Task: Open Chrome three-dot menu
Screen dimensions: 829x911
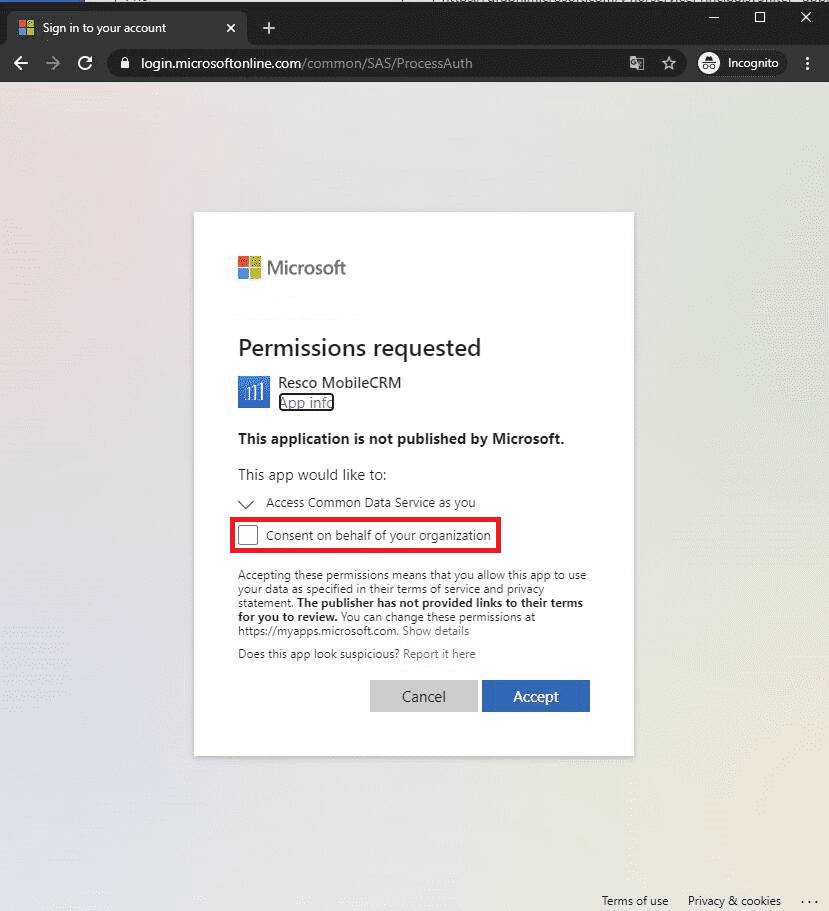Action: tap(808, 63)
